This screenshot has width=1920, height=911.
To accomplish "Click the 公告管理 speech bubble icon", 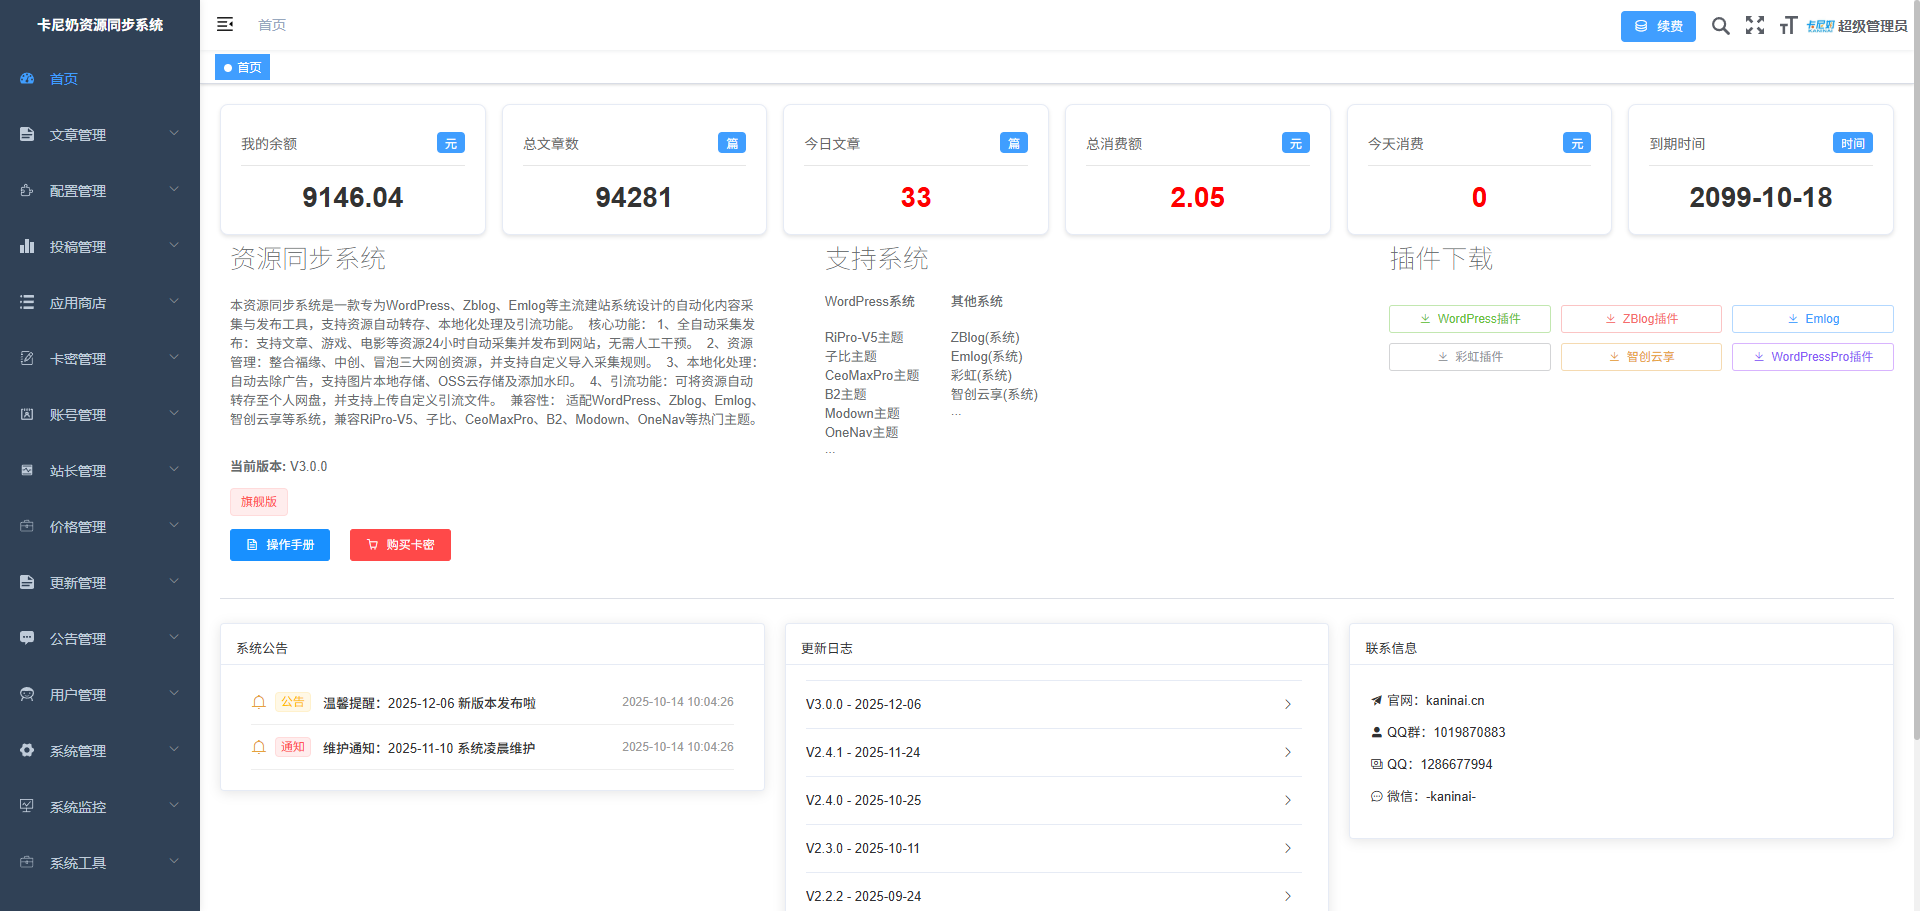I will click(27, 639).
